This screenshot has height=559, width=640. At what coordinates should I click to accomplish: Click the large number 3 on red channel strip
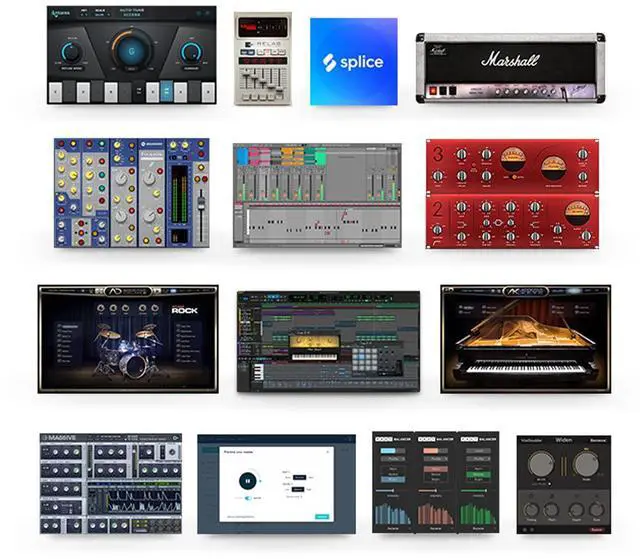437,153
